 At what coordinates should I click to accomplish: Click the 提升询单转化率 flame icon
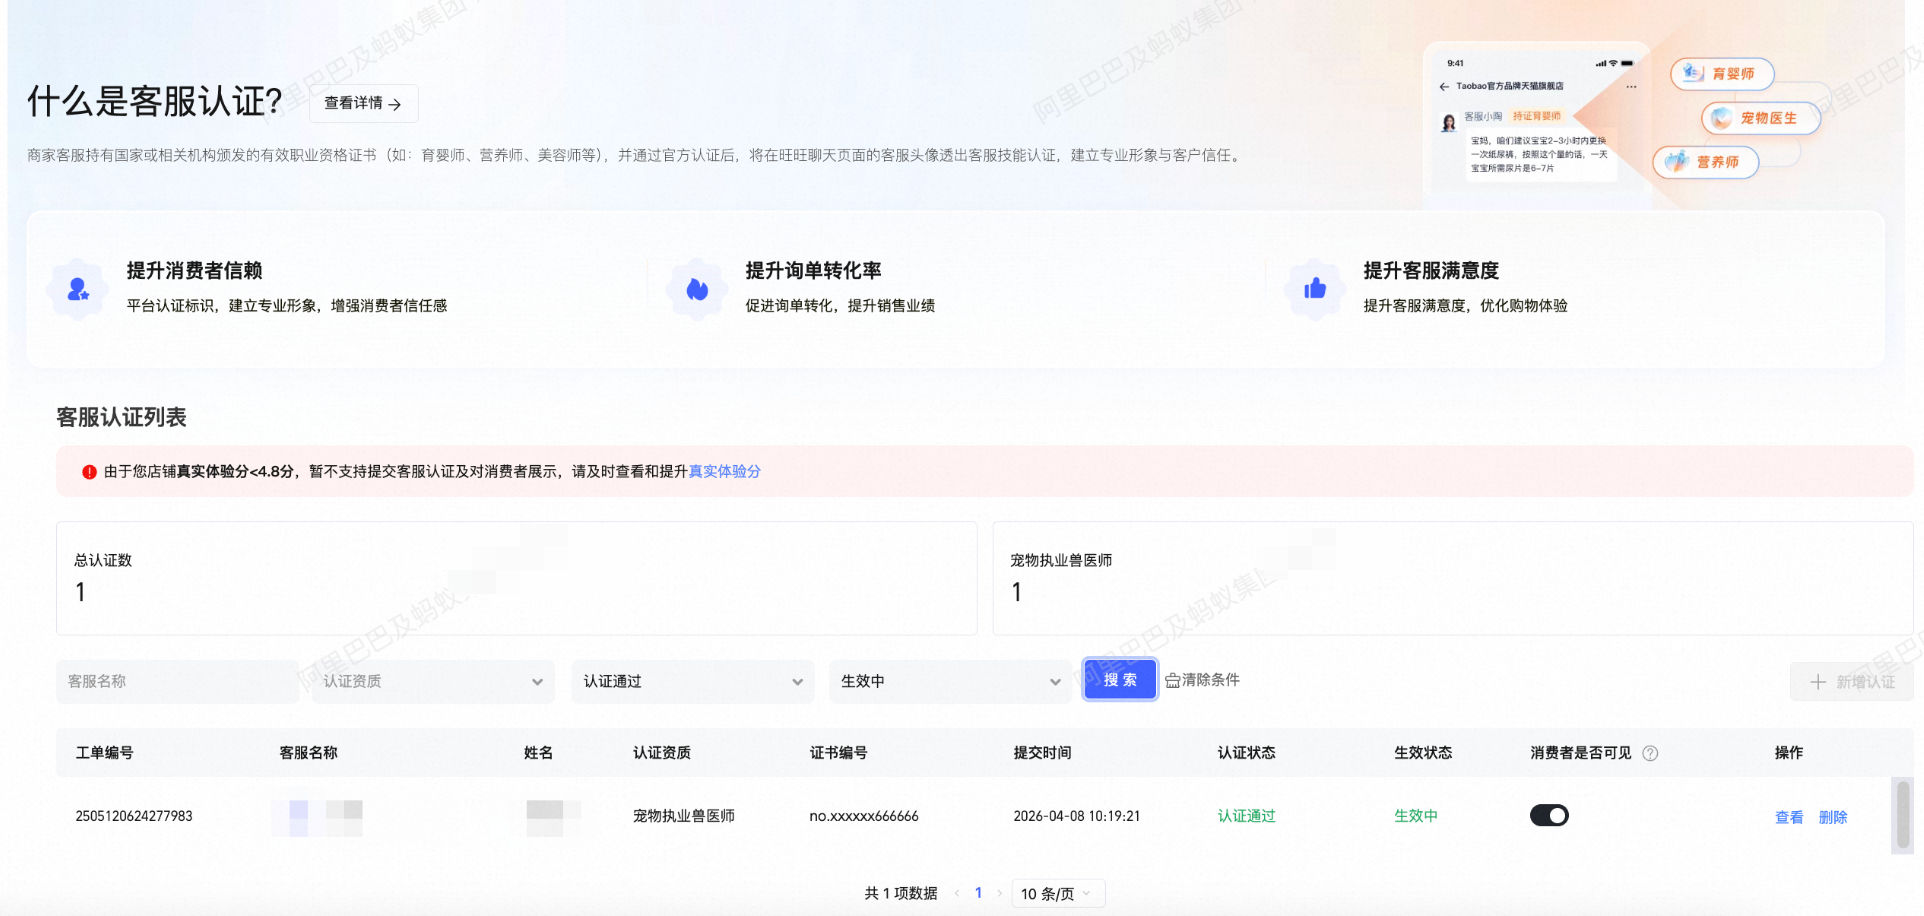697,290
